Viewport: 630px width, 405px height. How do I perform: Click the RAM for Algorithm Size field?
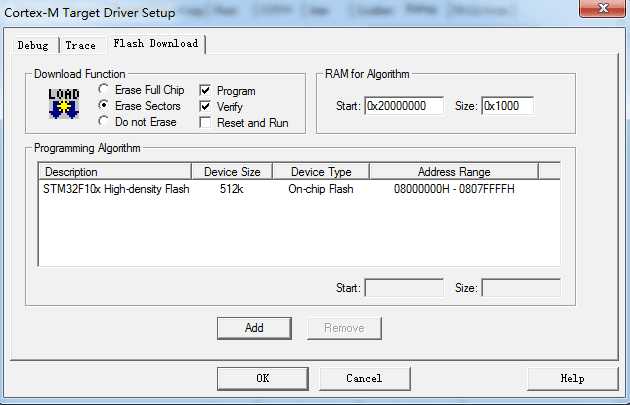(x=508, y=106)
